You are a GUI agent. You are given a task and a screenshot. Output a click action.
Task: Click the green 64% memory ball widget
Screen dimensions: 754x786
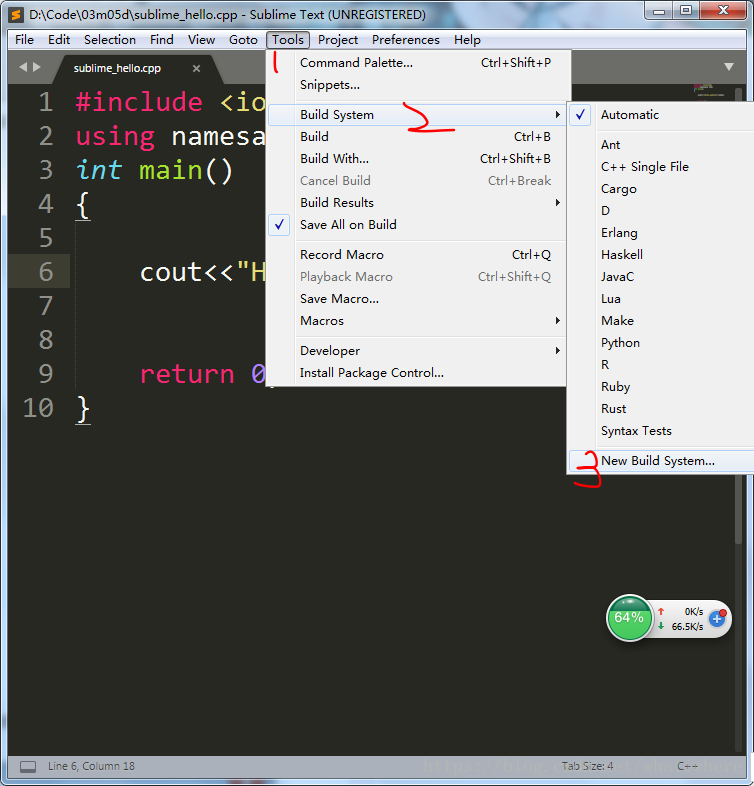[x=629, y=618]
